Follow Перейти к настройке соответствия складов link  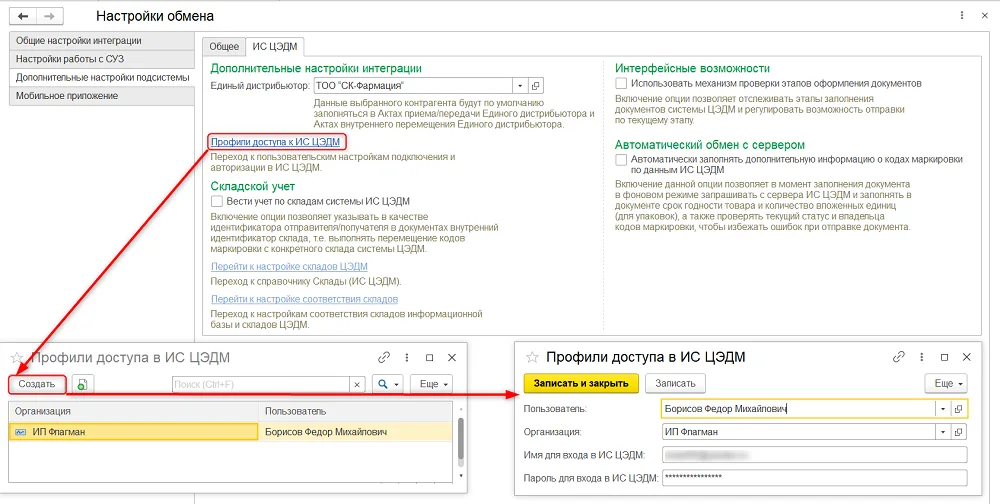point(304,299)
